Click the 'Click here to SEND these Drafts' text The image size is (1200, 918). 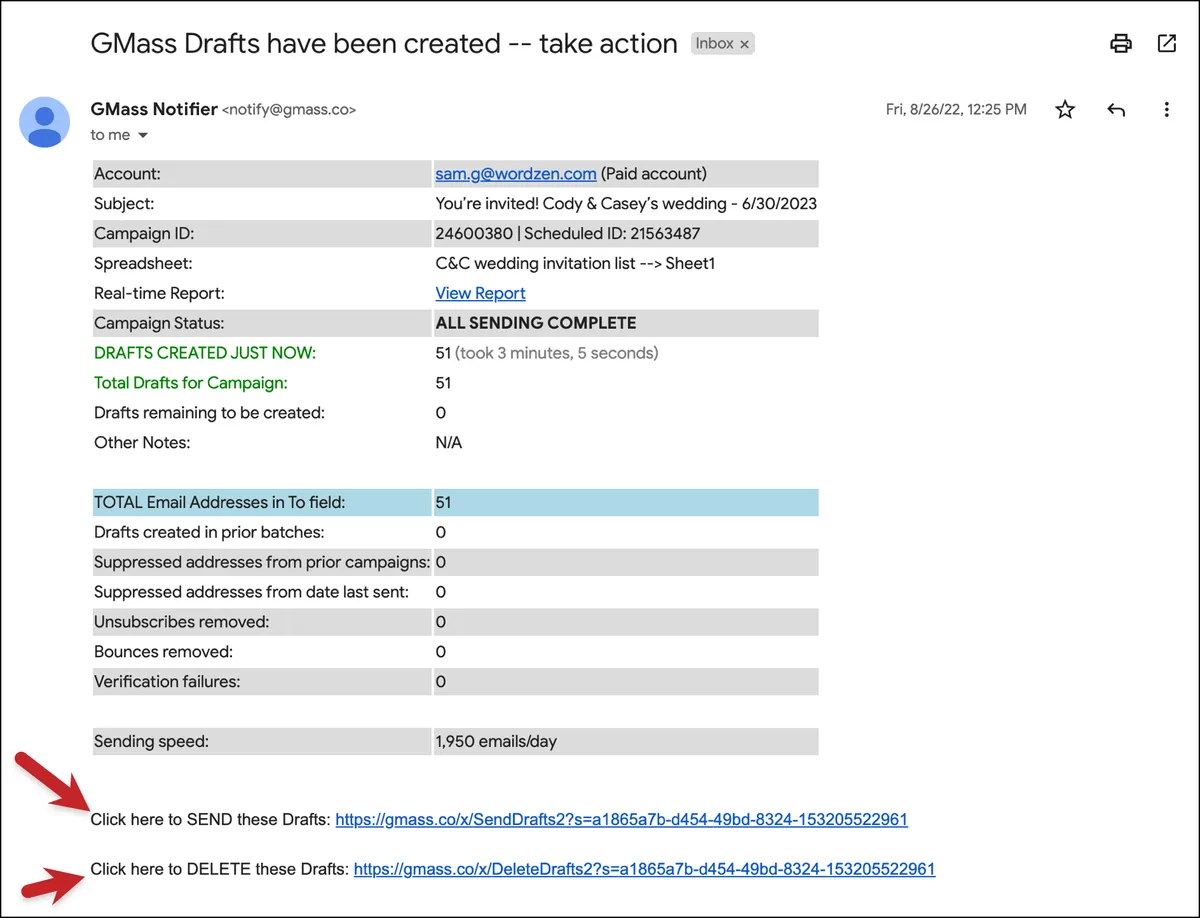coord(210,819)
